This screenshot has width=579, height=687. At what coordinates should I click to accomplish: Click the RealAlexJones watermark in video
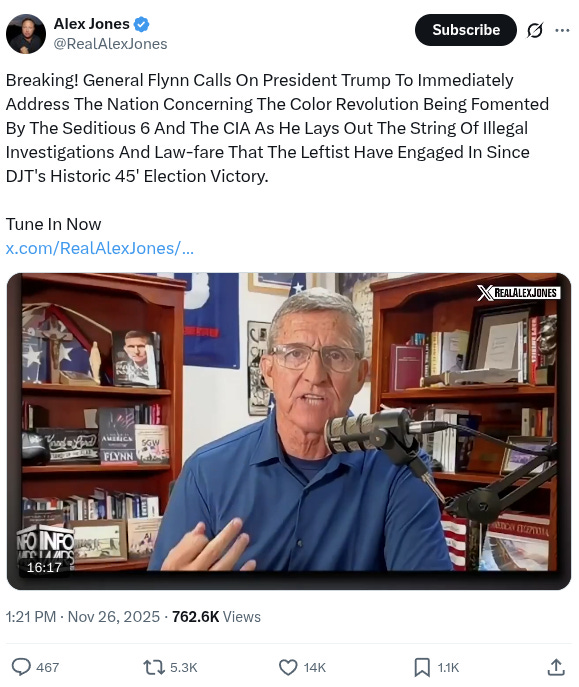click(519, 293)
